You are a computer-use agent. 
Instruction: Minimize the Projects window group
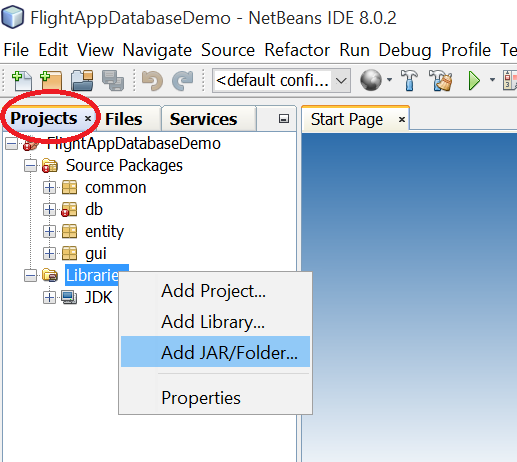click(284, 119)
